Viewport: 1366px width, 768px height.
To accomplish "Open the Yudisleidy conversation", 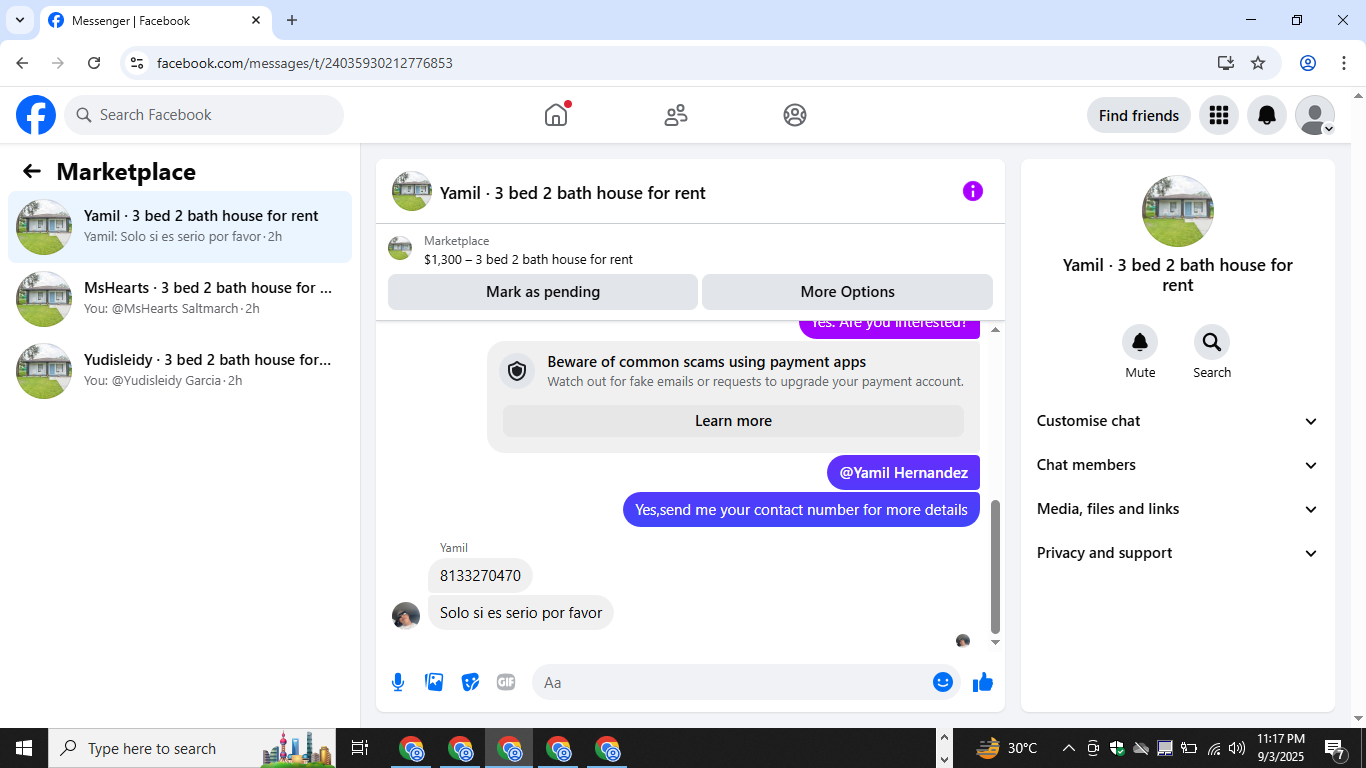I will (x=180, y=371).
